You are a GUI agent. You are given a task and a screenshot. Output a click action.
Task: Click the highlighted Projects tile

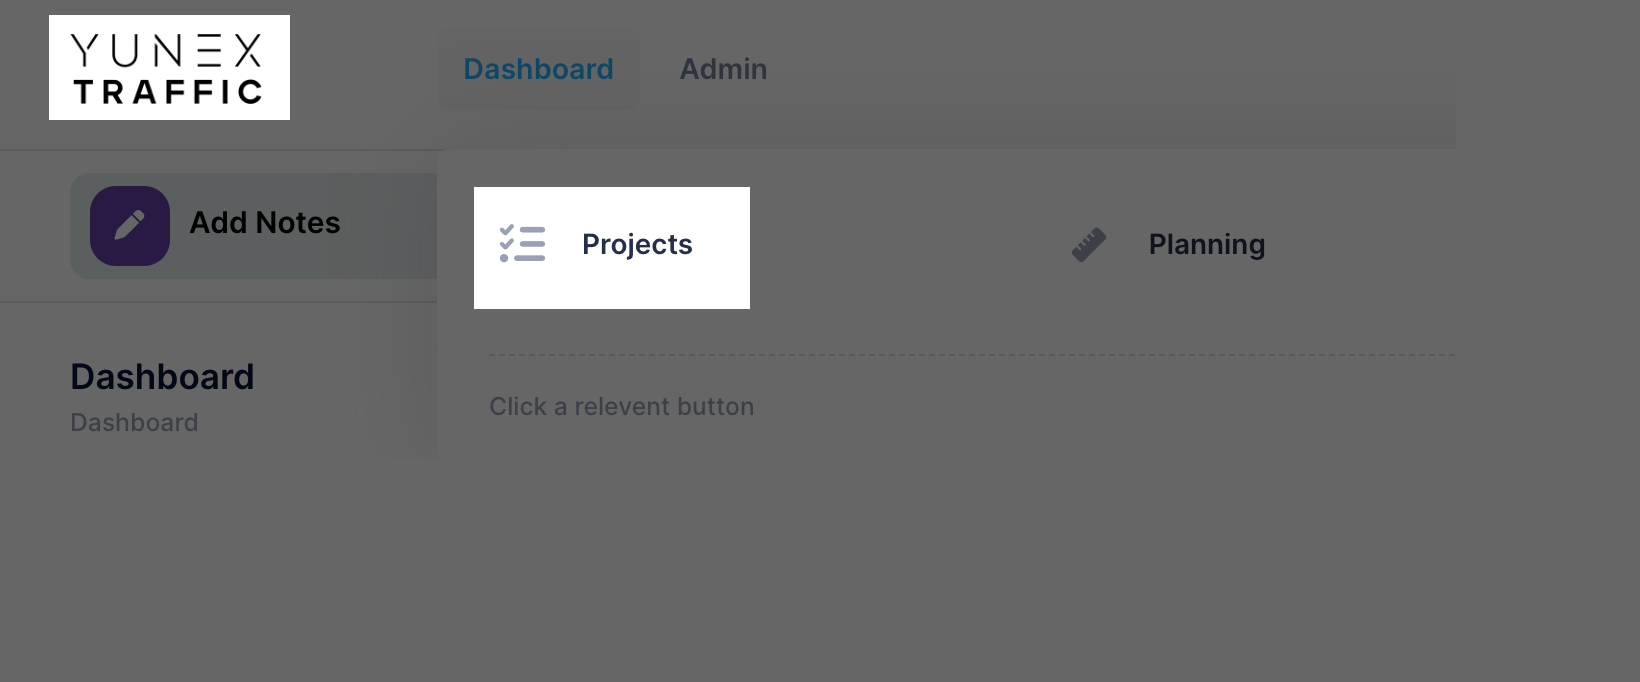click(612, 247)
